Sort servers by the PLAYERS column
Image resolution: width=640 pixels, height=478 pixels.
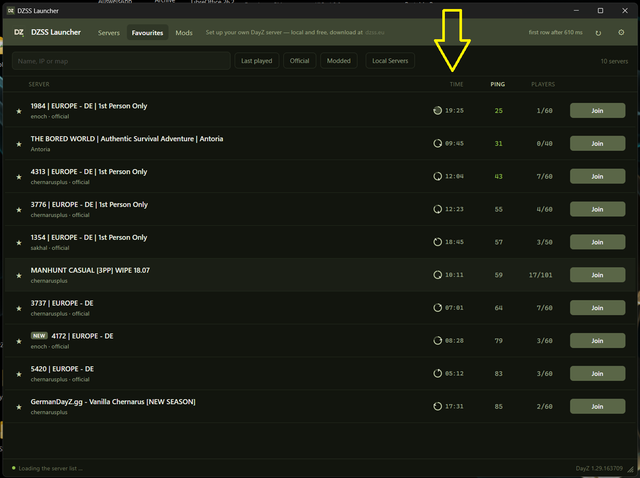(543, 84)
